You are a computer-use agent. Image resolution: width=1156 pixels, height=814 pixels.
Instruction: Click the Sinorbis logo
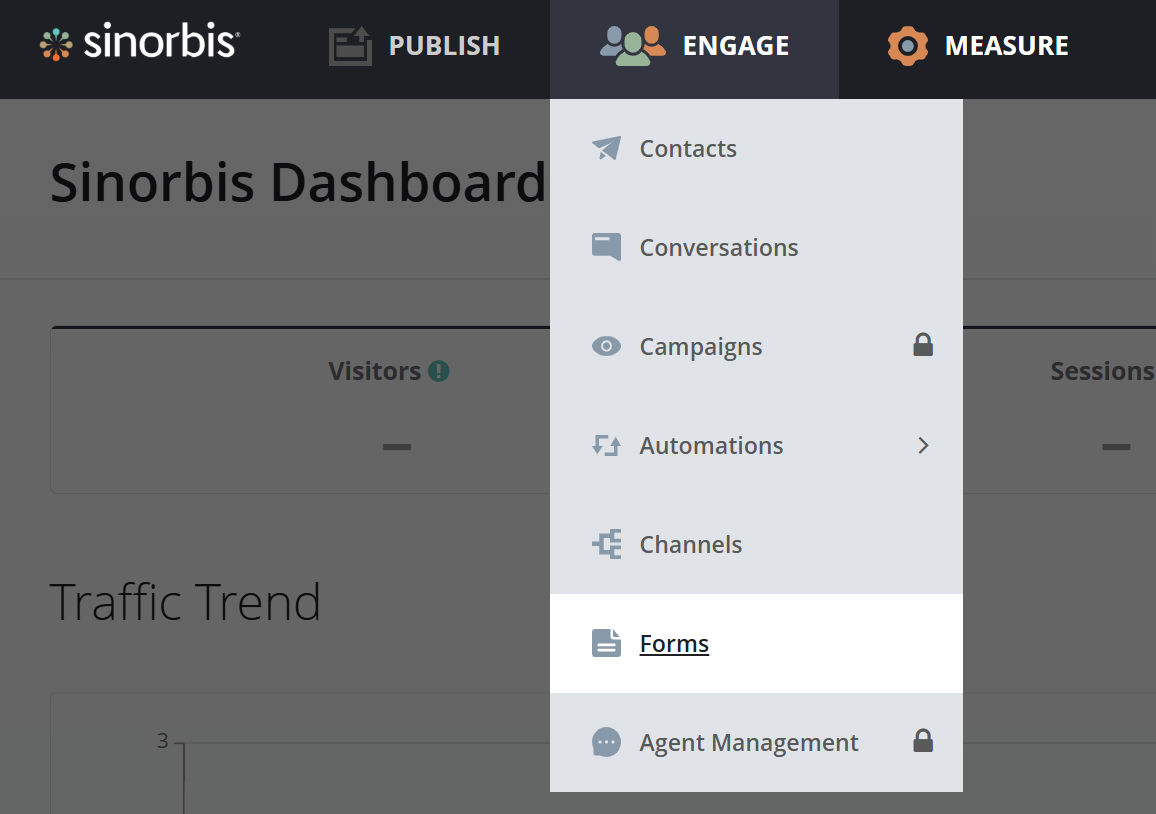(140, 44)
